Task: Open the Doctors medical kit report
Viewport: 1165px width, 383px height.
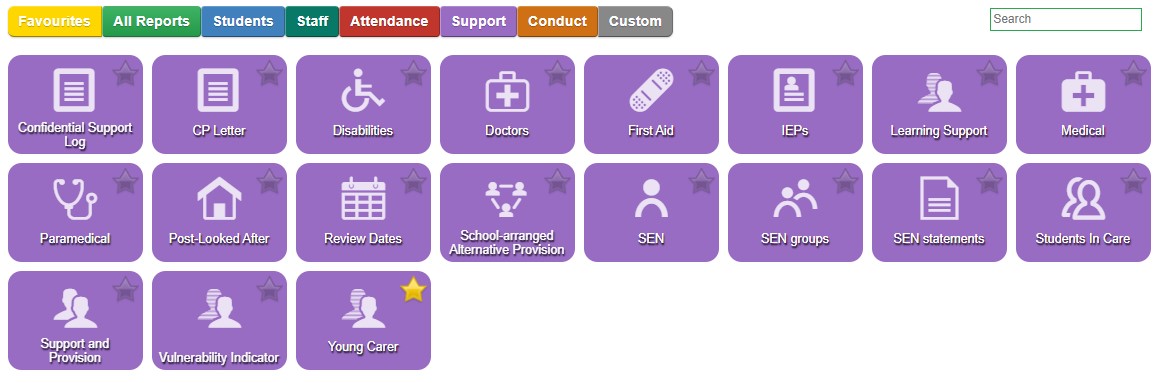Action: 507,104
